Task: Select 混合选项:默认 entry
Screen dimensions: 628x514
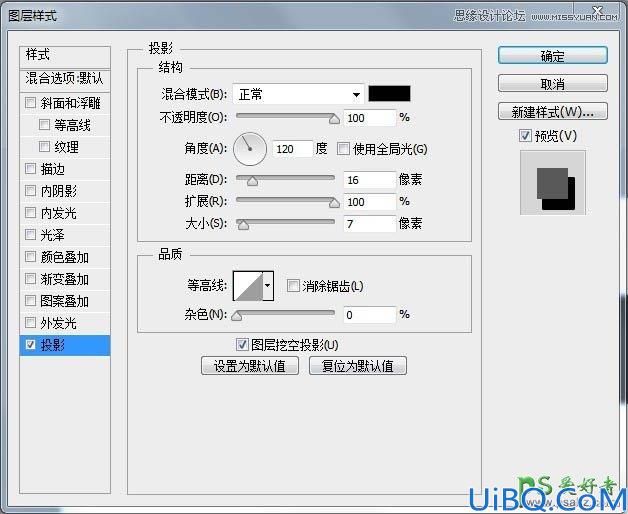Action: click(x=65, y=79)
